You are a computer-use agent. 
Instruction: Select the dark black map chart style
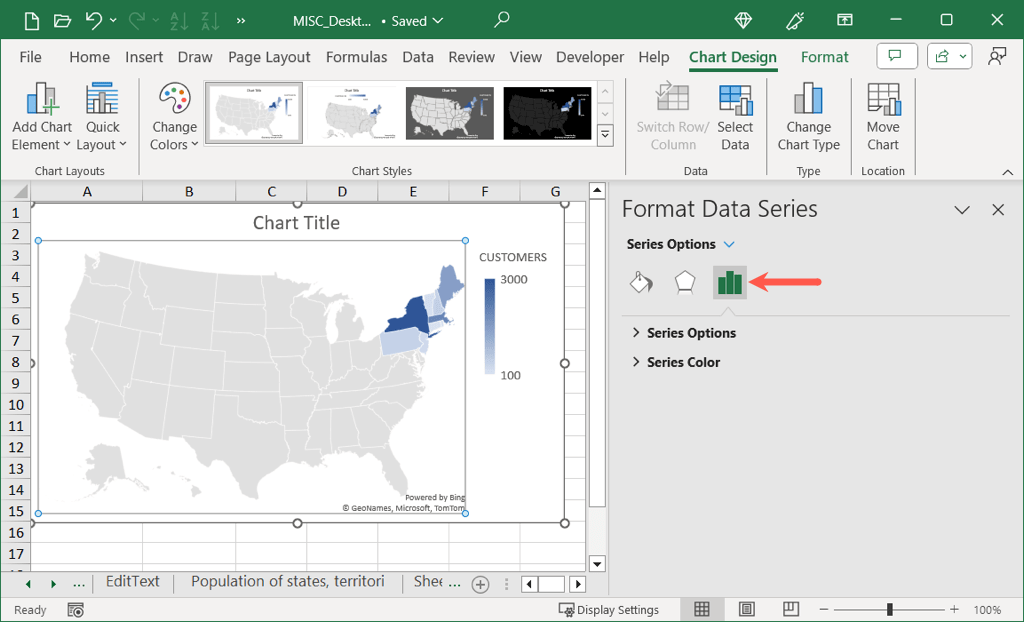coord(547,113)
